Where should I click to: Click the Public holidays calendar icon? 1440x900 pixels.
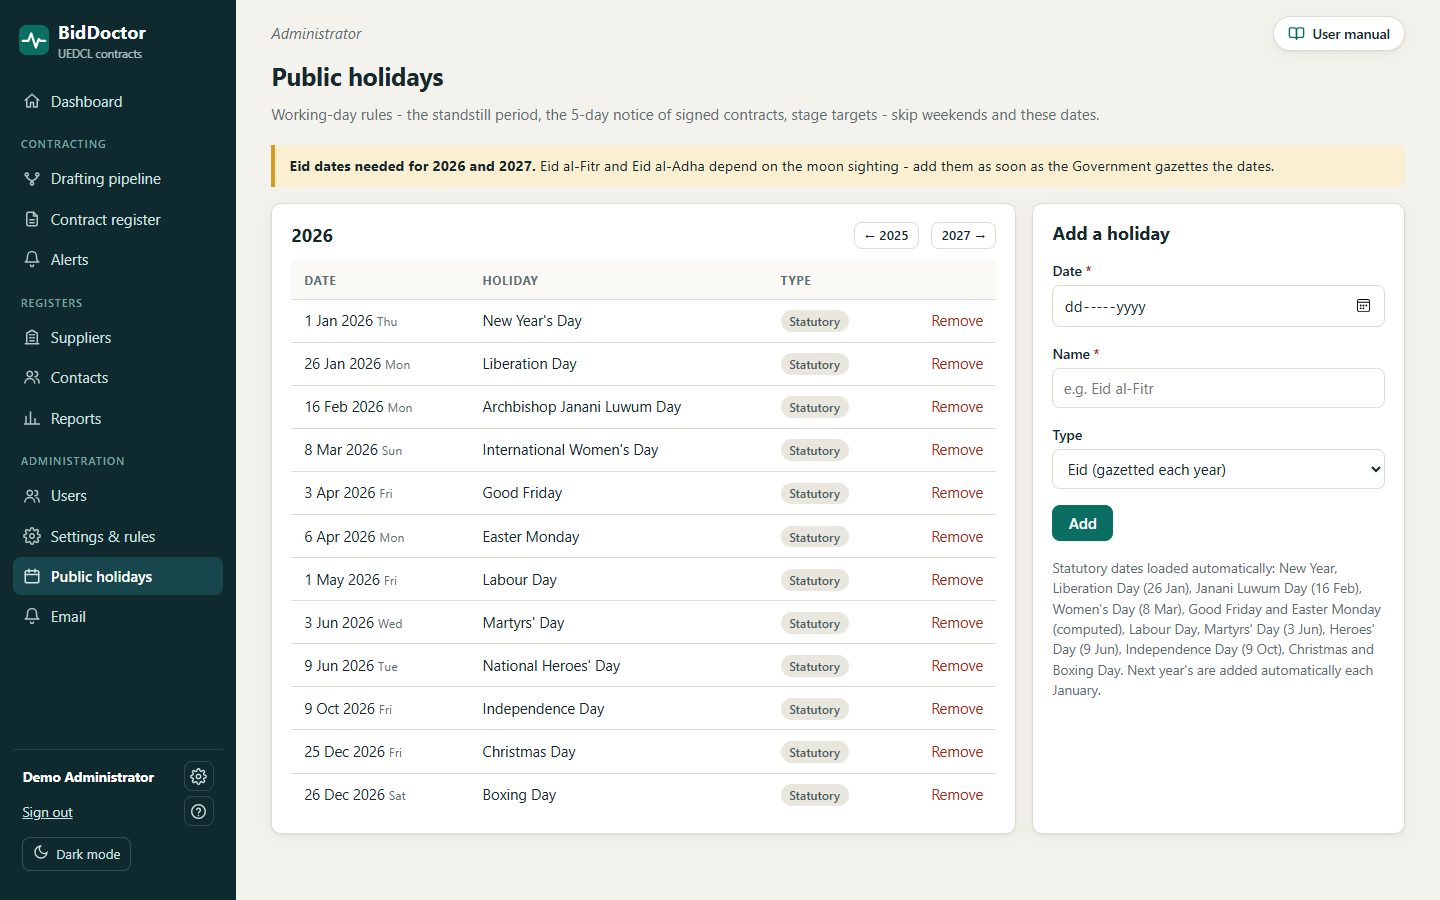pos(32,576)
